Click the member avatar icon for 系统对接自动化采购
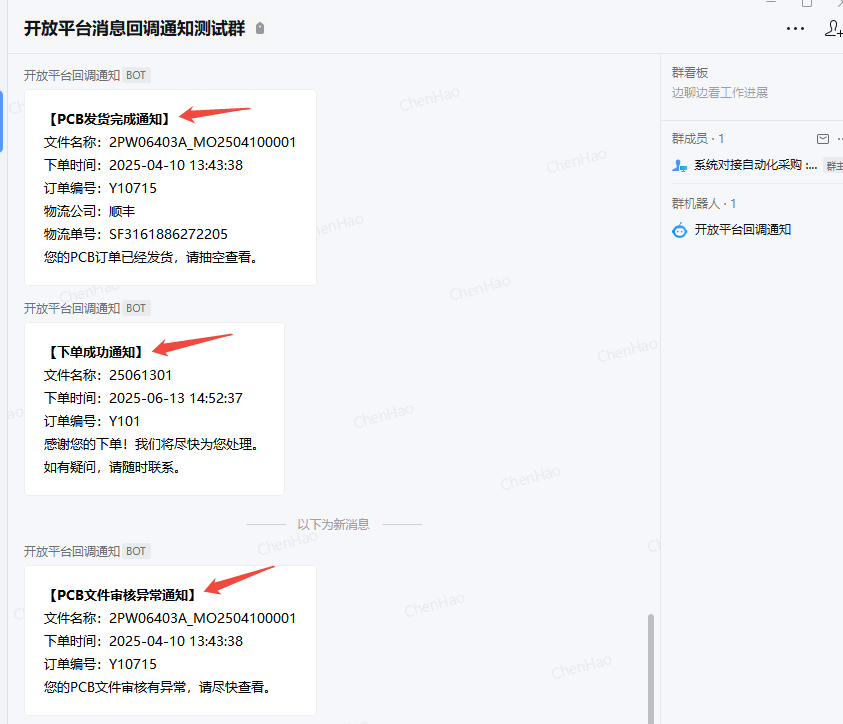Screen dimensions: 843x724 coord(680,165)
